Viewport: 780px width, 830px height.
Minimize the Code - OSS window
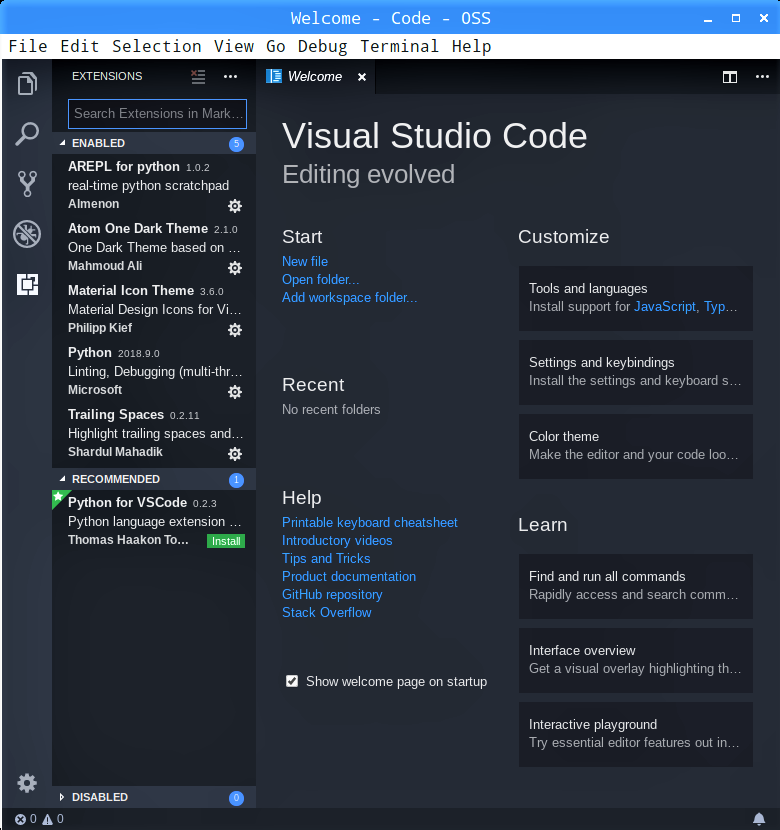pos(708,19)
